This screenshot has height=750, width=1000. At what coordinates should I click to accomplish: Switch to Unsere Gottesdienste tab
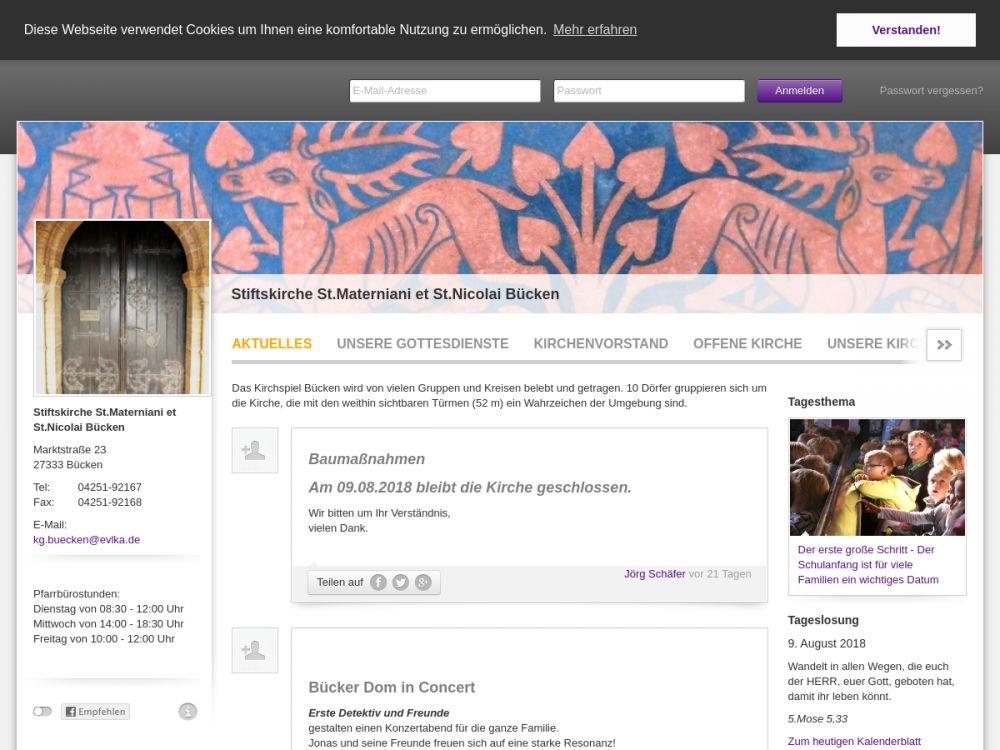pos(422,344)
